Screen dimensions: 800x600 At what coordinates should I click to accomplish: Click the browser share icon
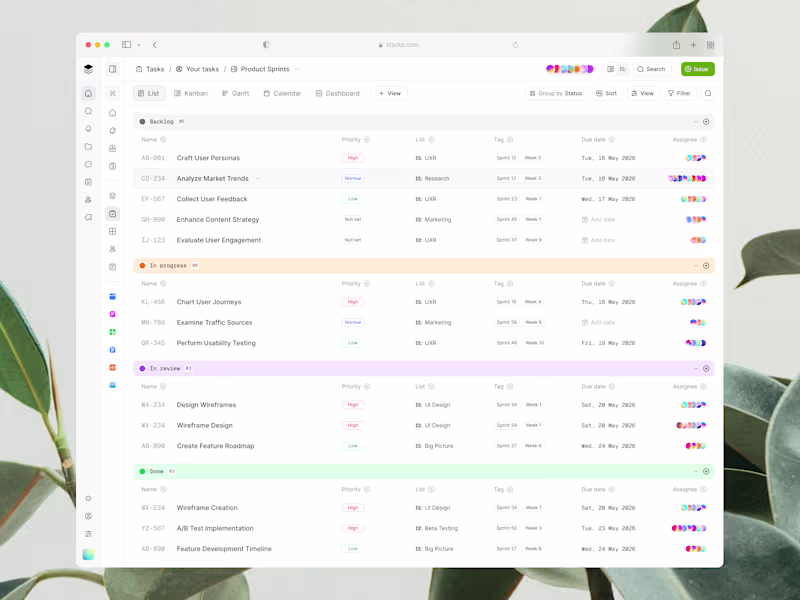[676, 45]
